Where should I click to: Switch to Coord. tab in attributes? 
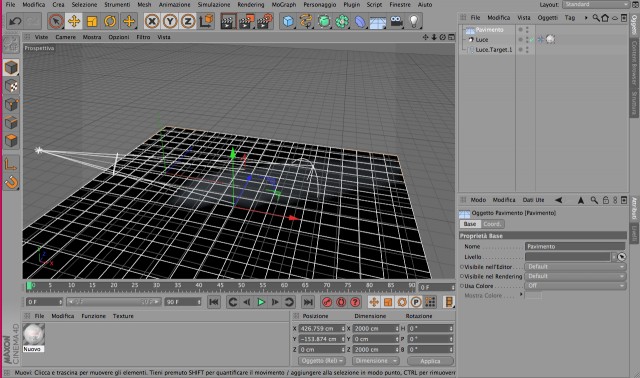[x=492, y=224]
